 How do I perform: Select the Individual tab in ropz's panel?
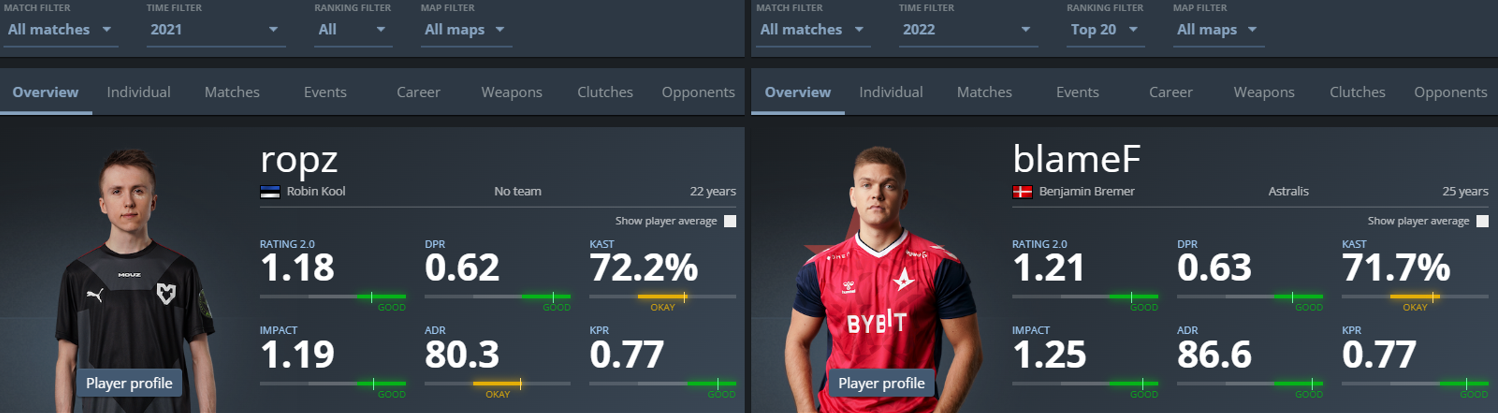coord(139,92)
